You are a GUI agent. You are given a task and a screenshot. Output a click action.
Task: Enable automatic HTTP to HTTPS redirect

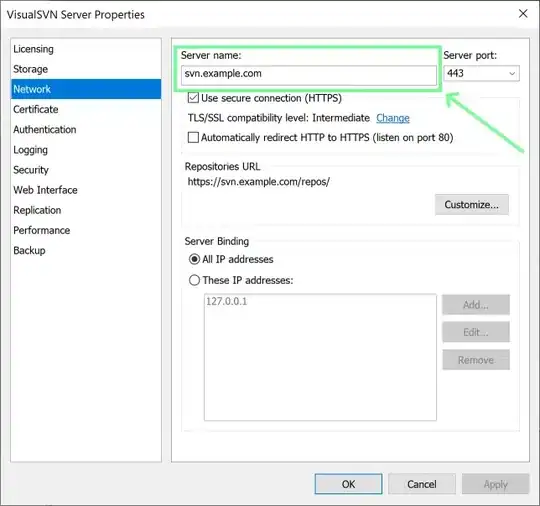coord(193,137)
